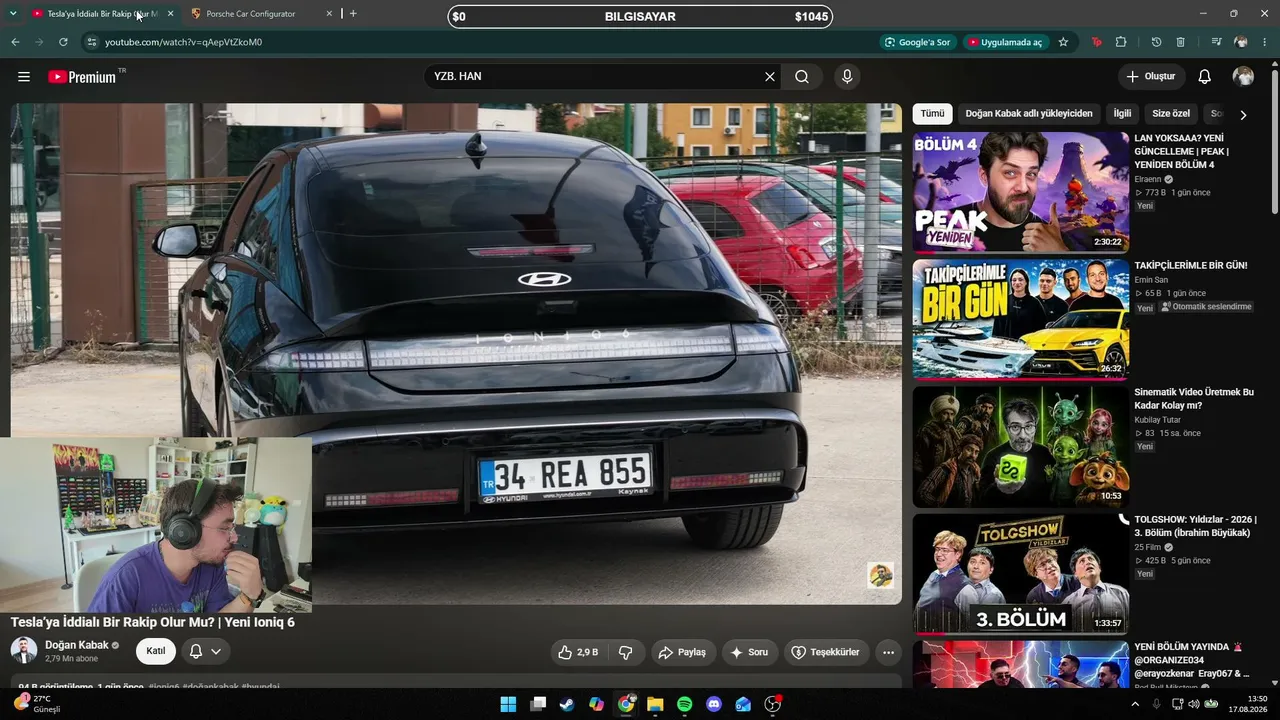Open the Chrome profile avatar
Screen dimensions: 1280x720
pos(1241,42)
